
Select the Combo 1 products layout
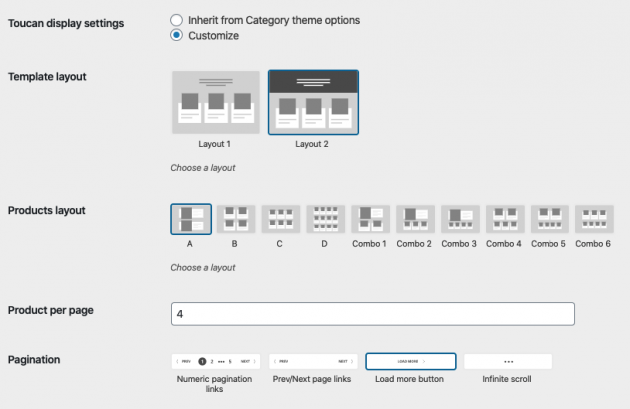[x=369, y=220]
